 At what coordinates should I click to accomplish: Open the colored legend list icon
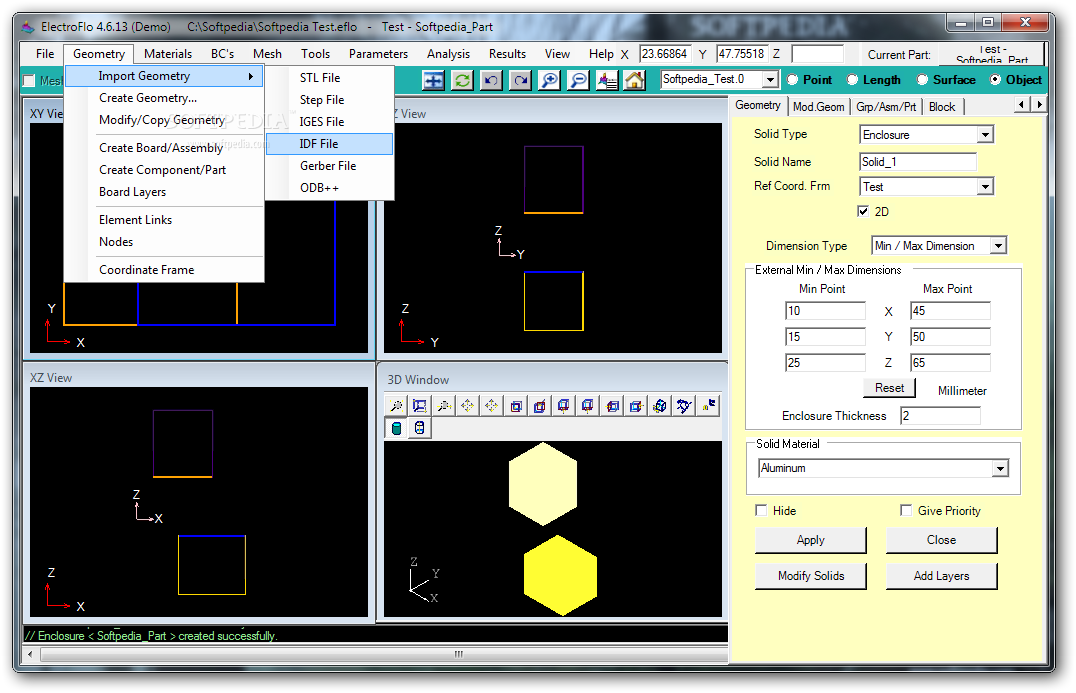pos(607,80)
